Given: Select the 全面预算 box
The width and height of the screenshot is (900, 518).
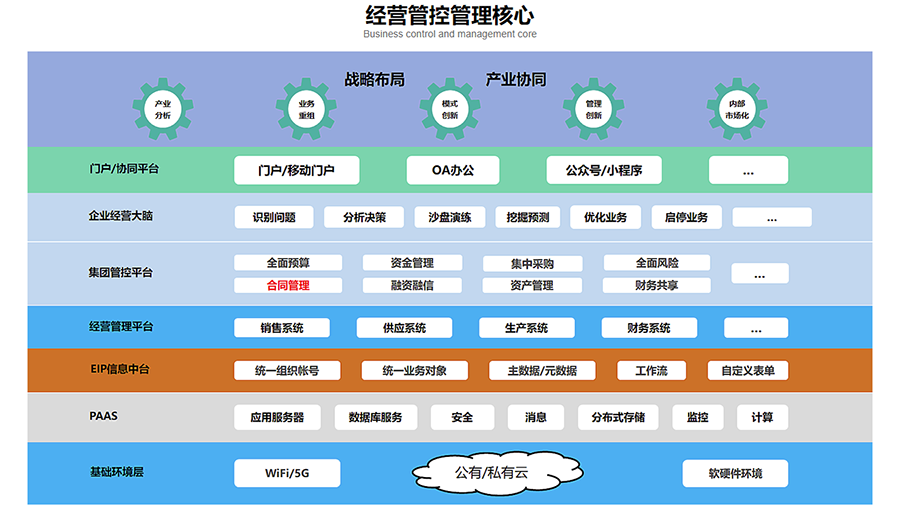Looking at the screenshot, I should [288, 263].
